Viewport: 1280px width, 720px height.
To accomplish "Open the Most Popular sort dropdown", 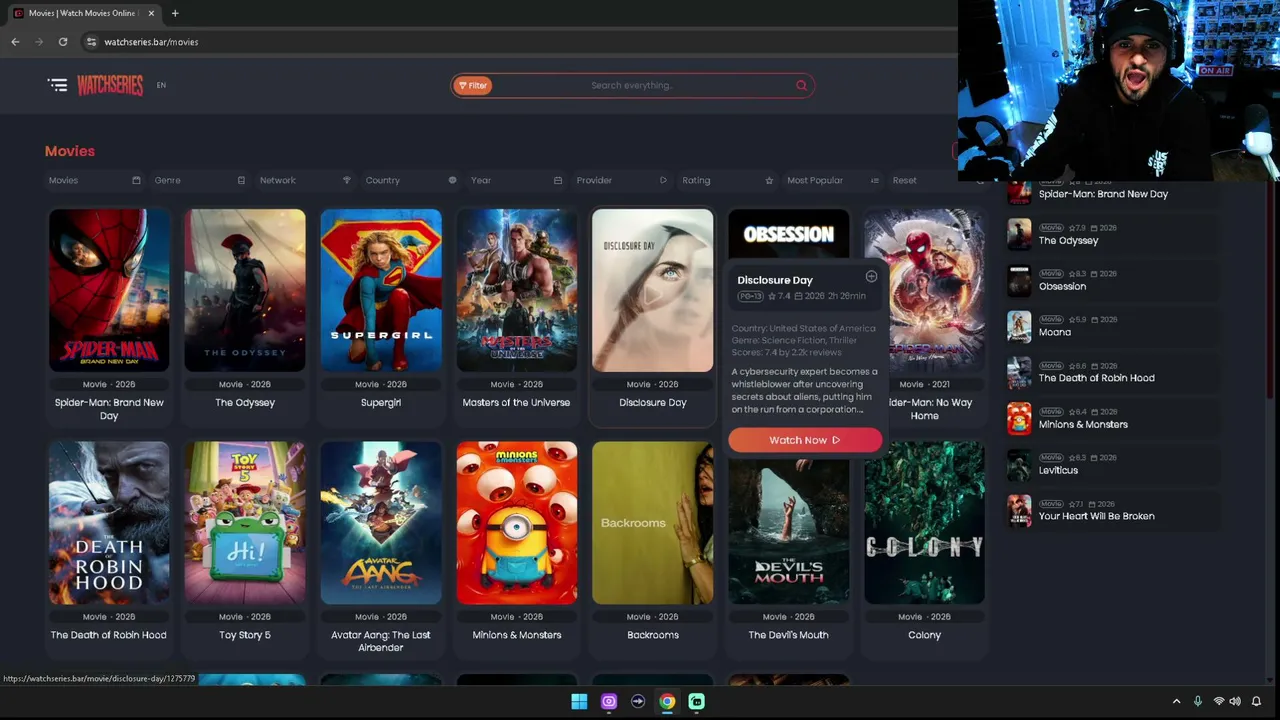I will (832, 180).
